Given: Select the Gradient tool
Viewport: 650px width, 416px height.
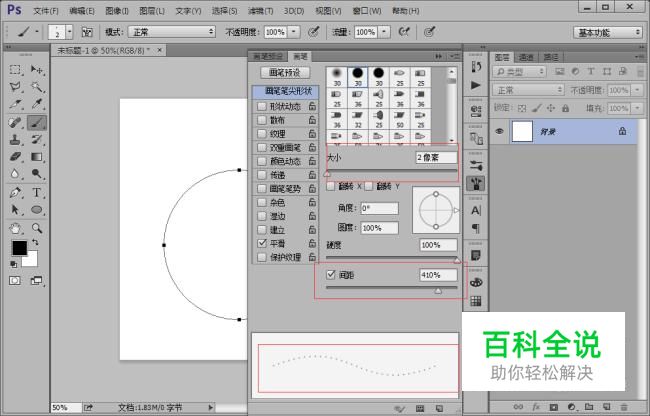Looking at the screenshot, I should coord(37,157).
